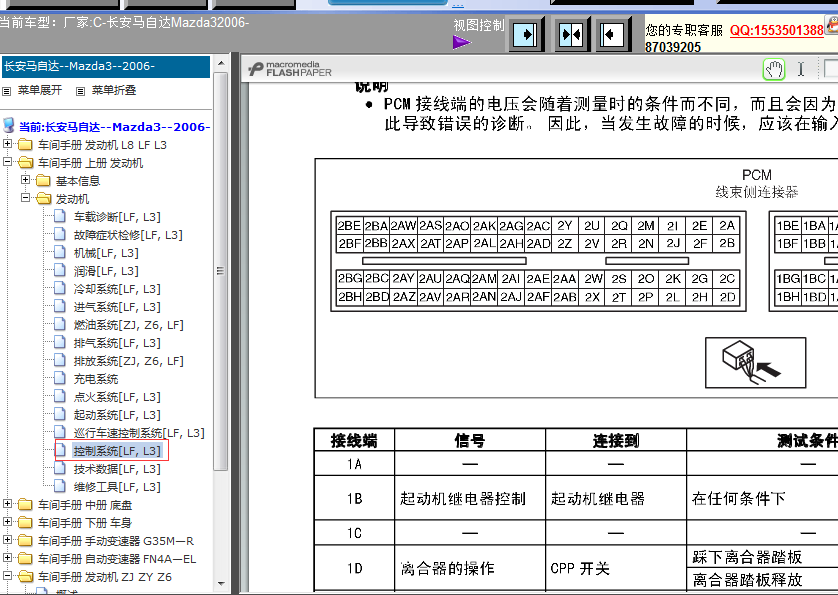Collapse the 车间手册 上册 发动机 node
Viewport: 838px width, 595px height.
click(x=7, y=161)
